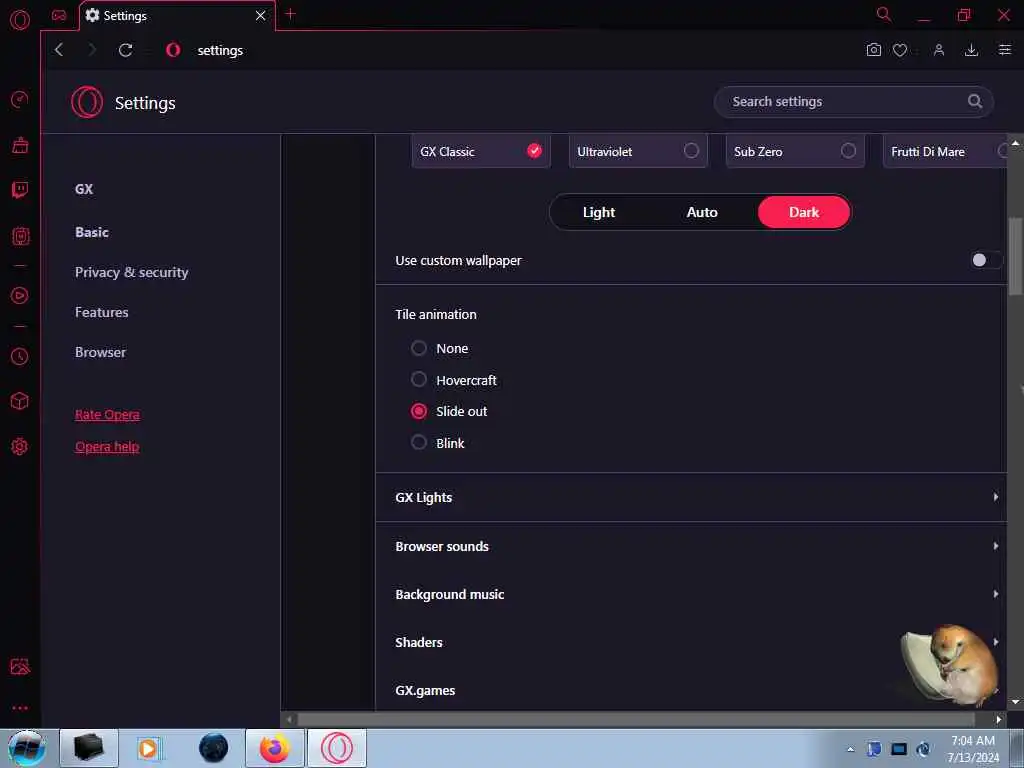Expand the Shaders section
1024x768 pixels.
(692, 642)
